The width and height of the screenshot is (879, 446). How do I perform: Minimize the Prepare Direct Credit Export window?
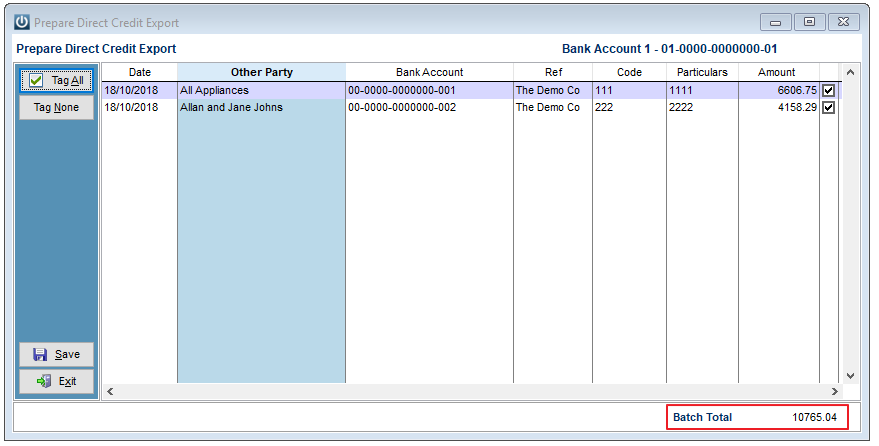(x=776, y=22)
